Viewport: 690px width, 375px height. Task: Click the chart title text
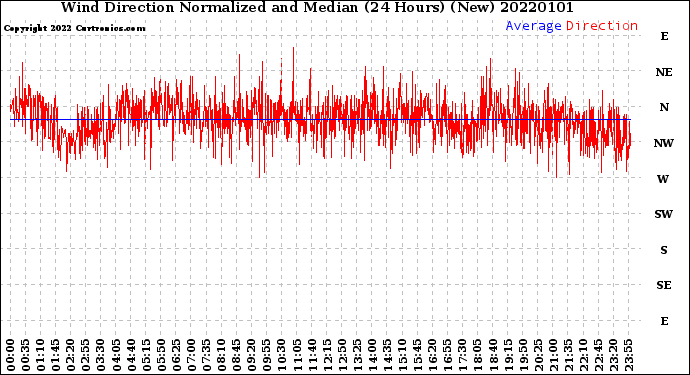[x=317, y=7]
